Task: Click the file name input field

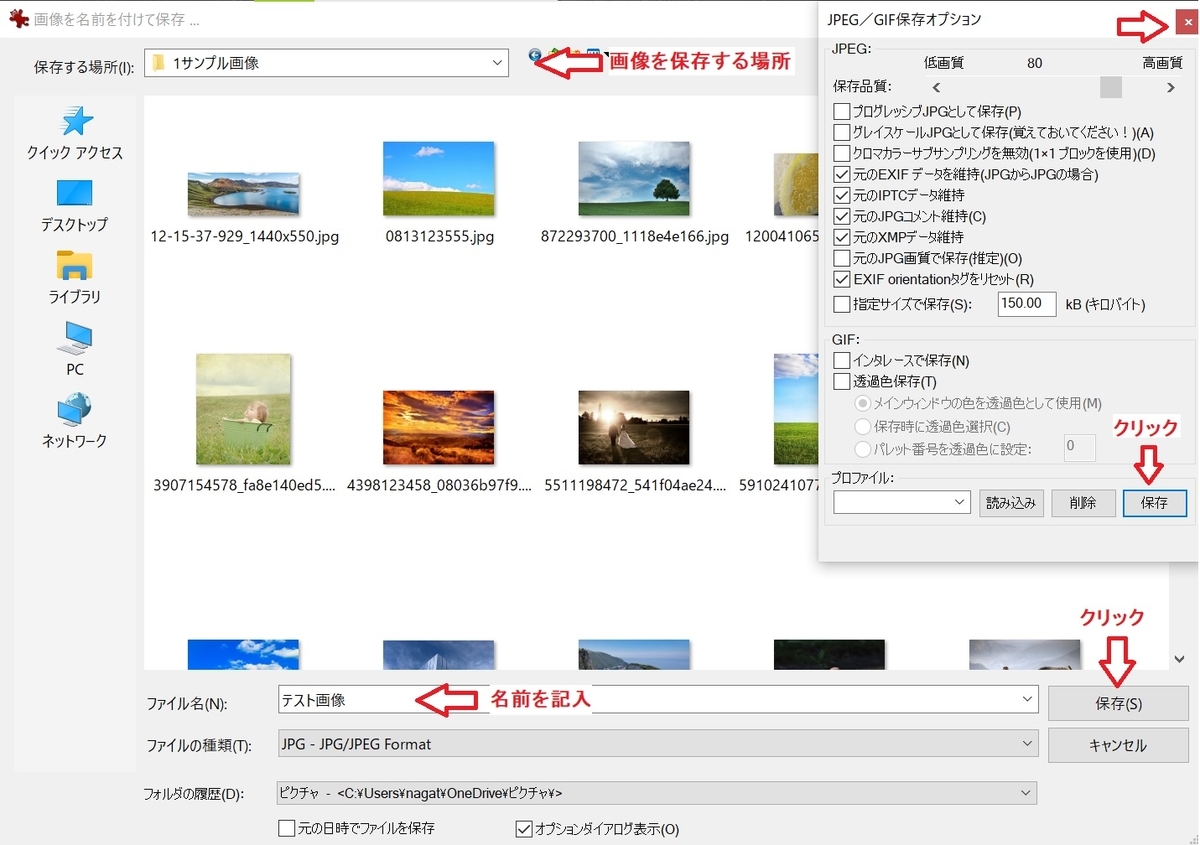Action: (x=657, y=700)
